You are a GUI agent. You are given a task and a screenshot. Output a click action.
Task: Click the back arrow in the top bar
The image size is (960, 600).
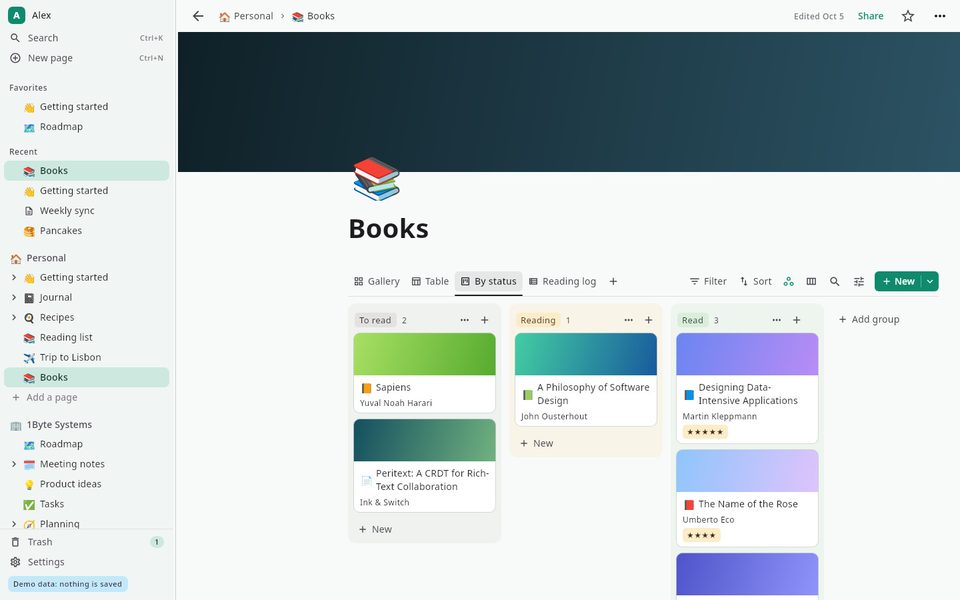point(198,16)
